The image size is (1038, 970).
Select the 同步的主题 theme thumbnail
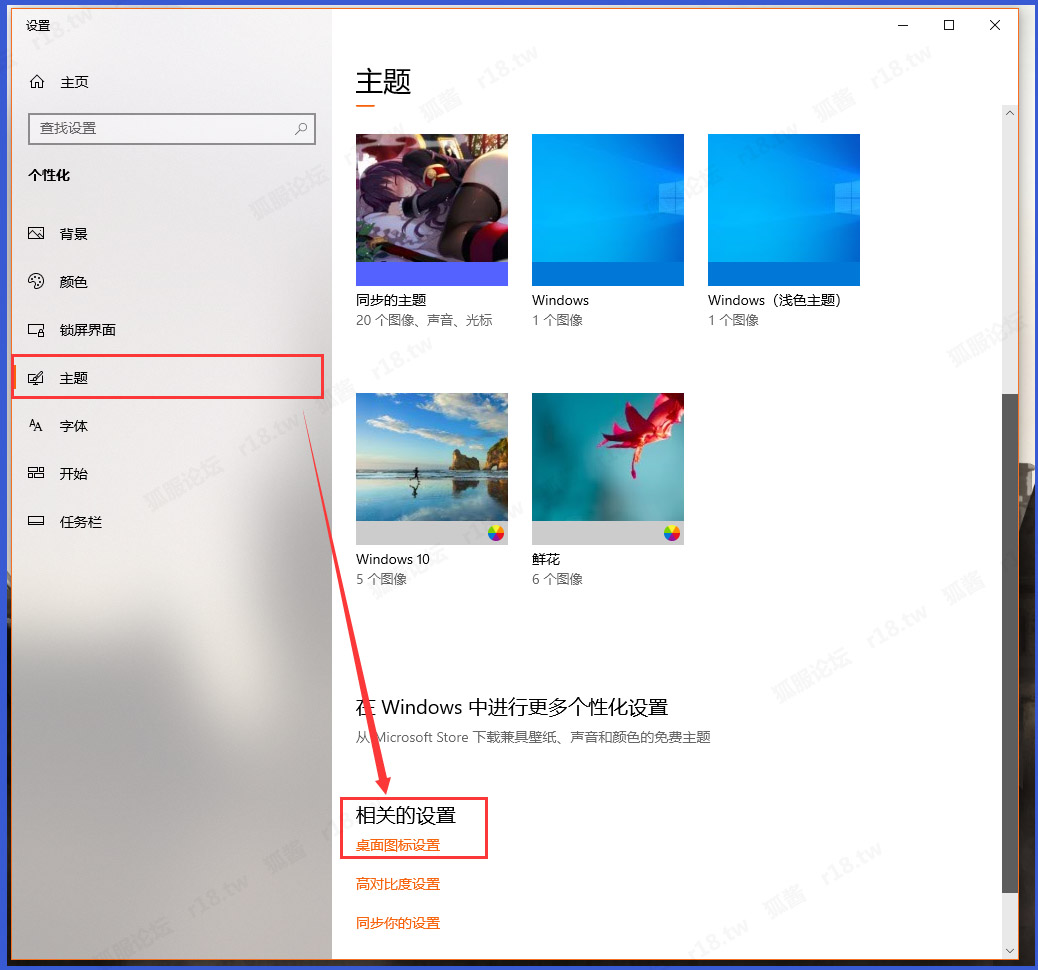click(432, 210)
